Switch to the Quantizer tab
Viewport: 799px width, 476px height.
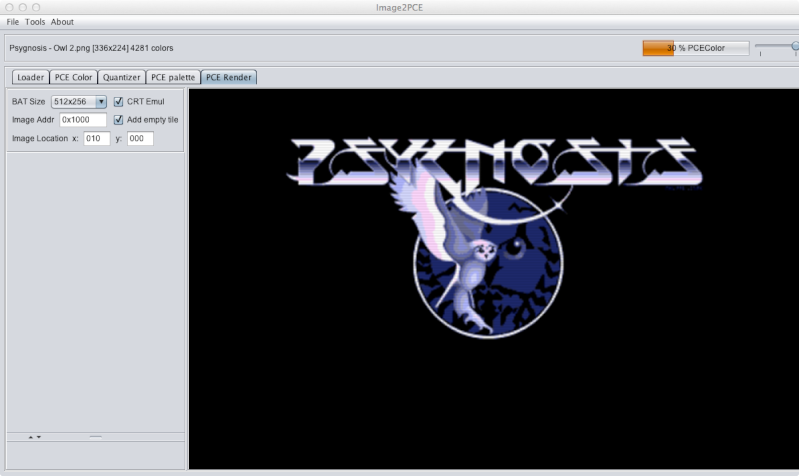coord(121,77)
